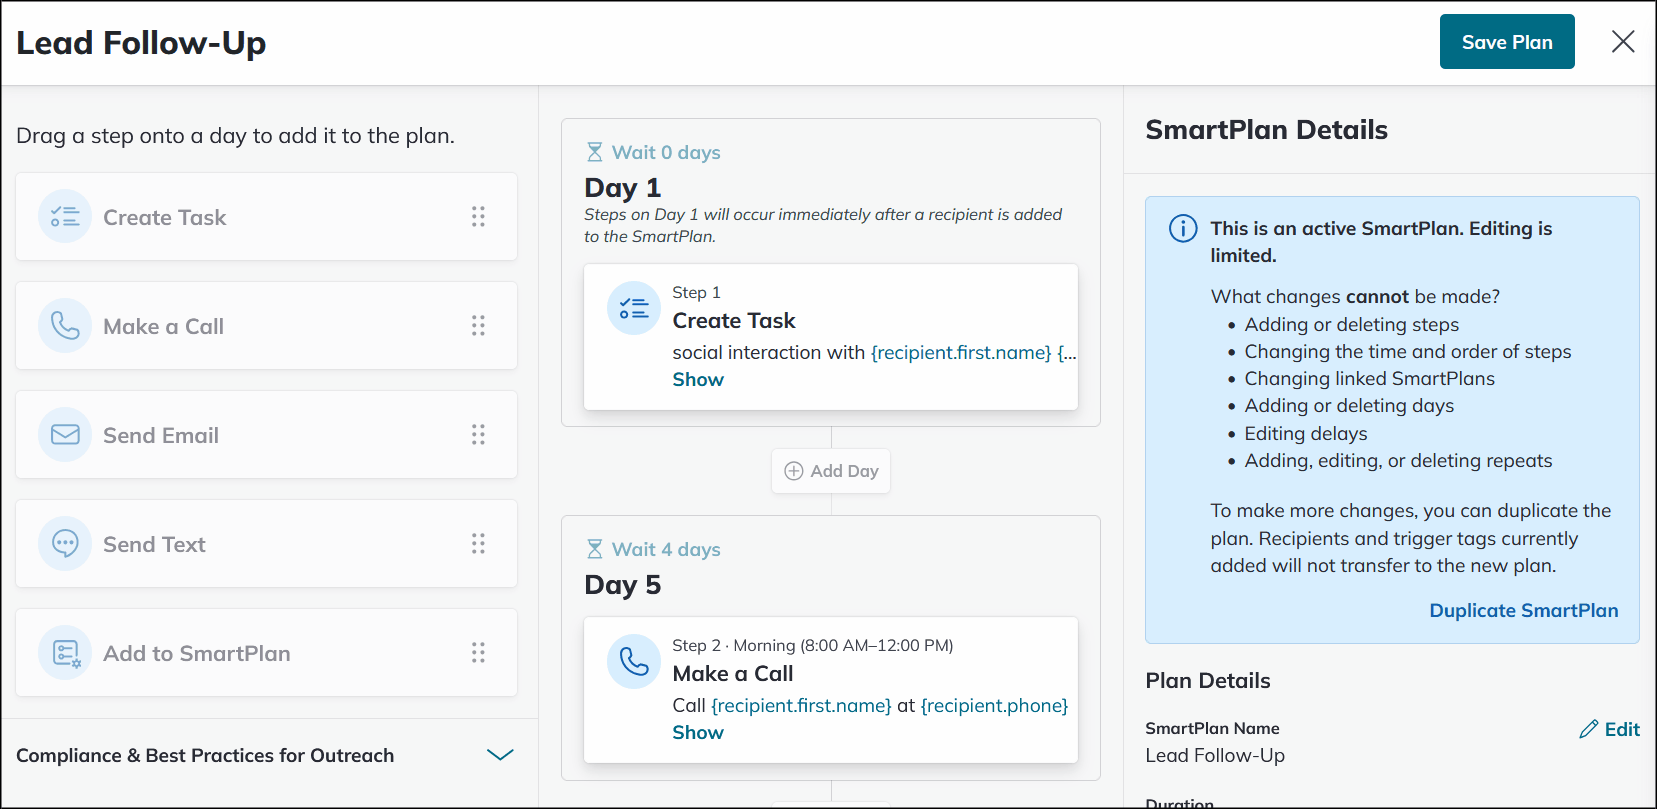This screenshot has width=1657, height=809.
Task: Select the Make a Call step card in sidebar
Action: coord(266,326)
